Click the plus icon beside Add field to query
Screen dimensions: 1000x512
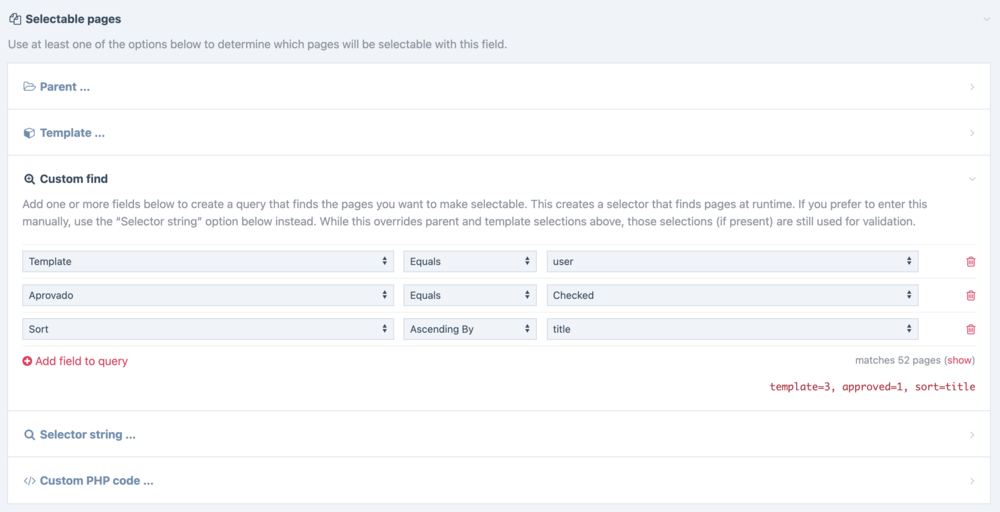click(x=27, y=361)
